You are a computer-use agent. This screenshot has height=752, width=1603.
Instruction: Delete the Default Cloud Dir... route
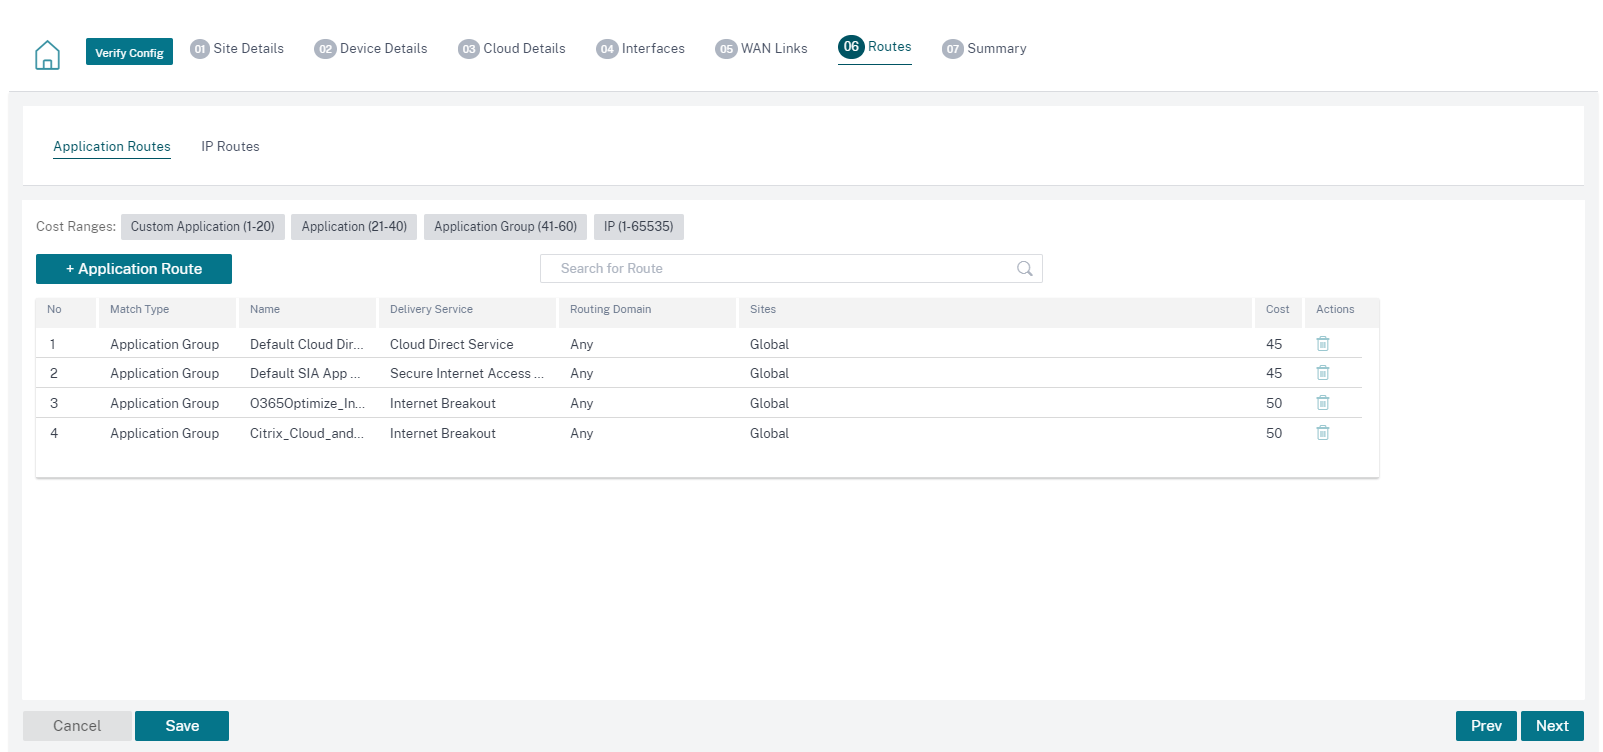tap(1322, 343)
